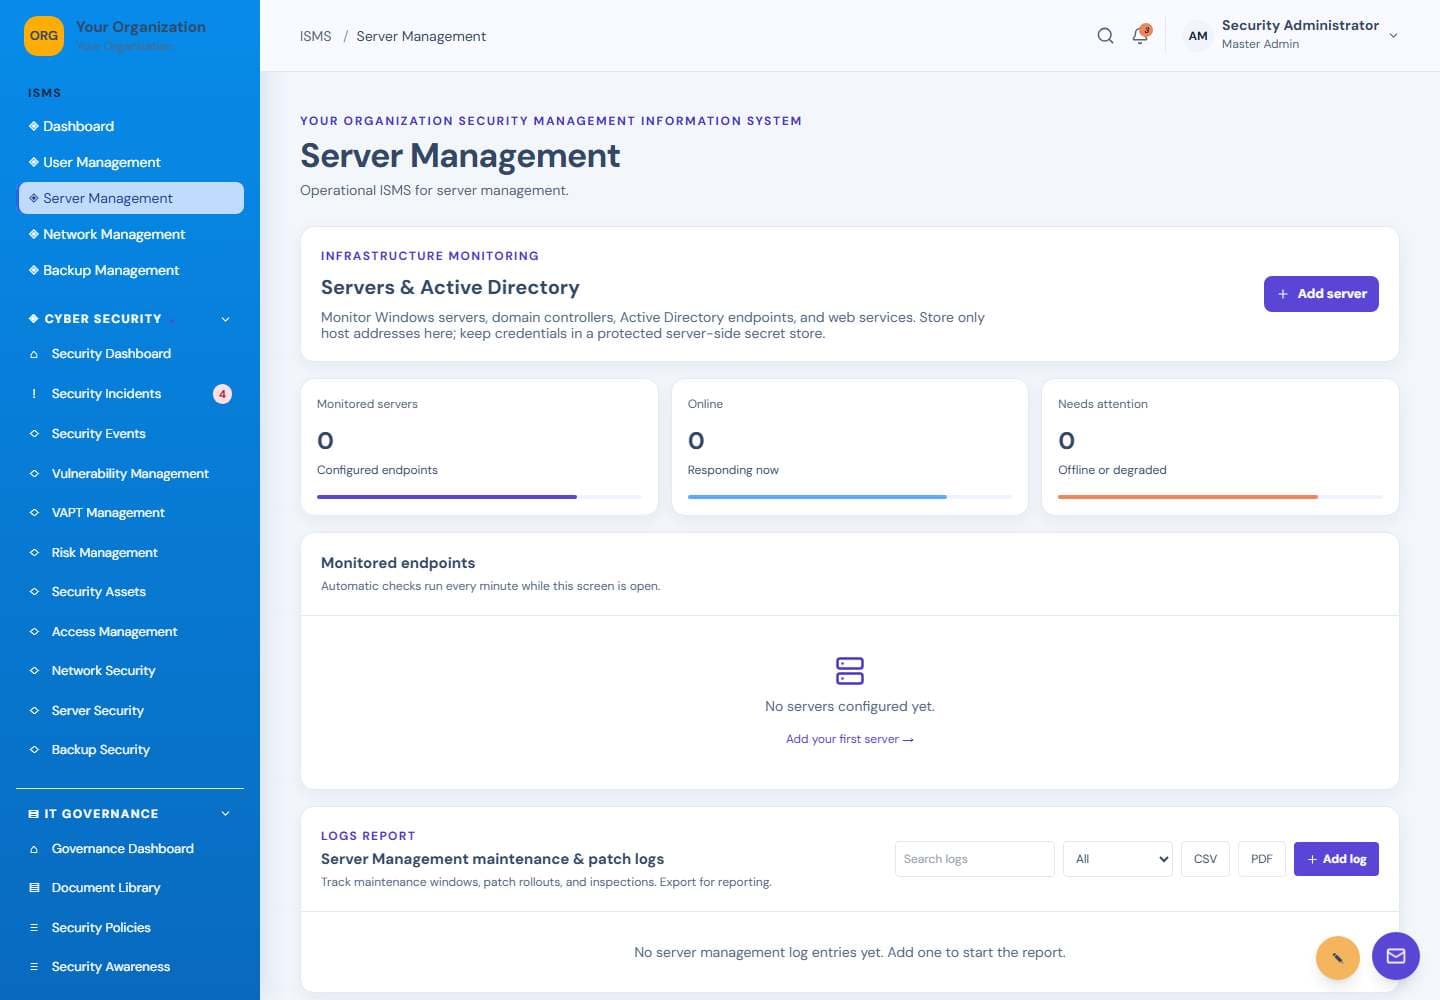Collapse the Cyber Security section chevron
This screenshot has width=1440, height=1000.
tap(225, 319)
